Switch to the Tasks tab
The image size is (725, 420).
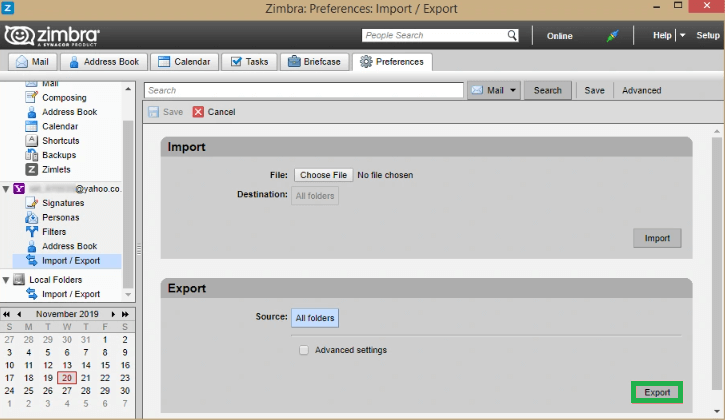pyautogui.click(x=249, y=62)
